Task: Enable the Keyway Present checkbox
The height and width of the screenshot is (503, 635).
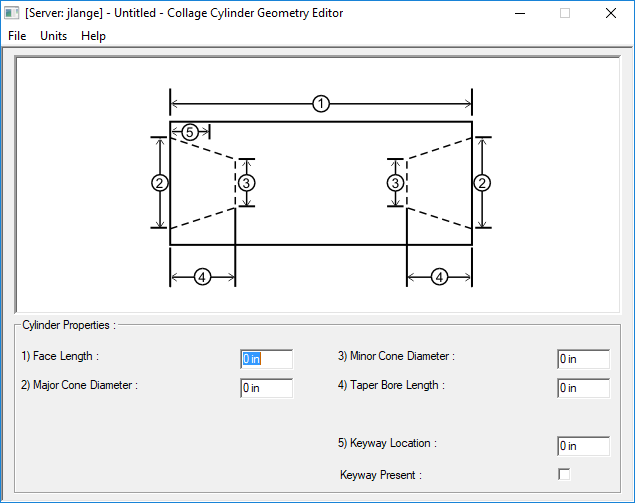Action: [564, 474]
